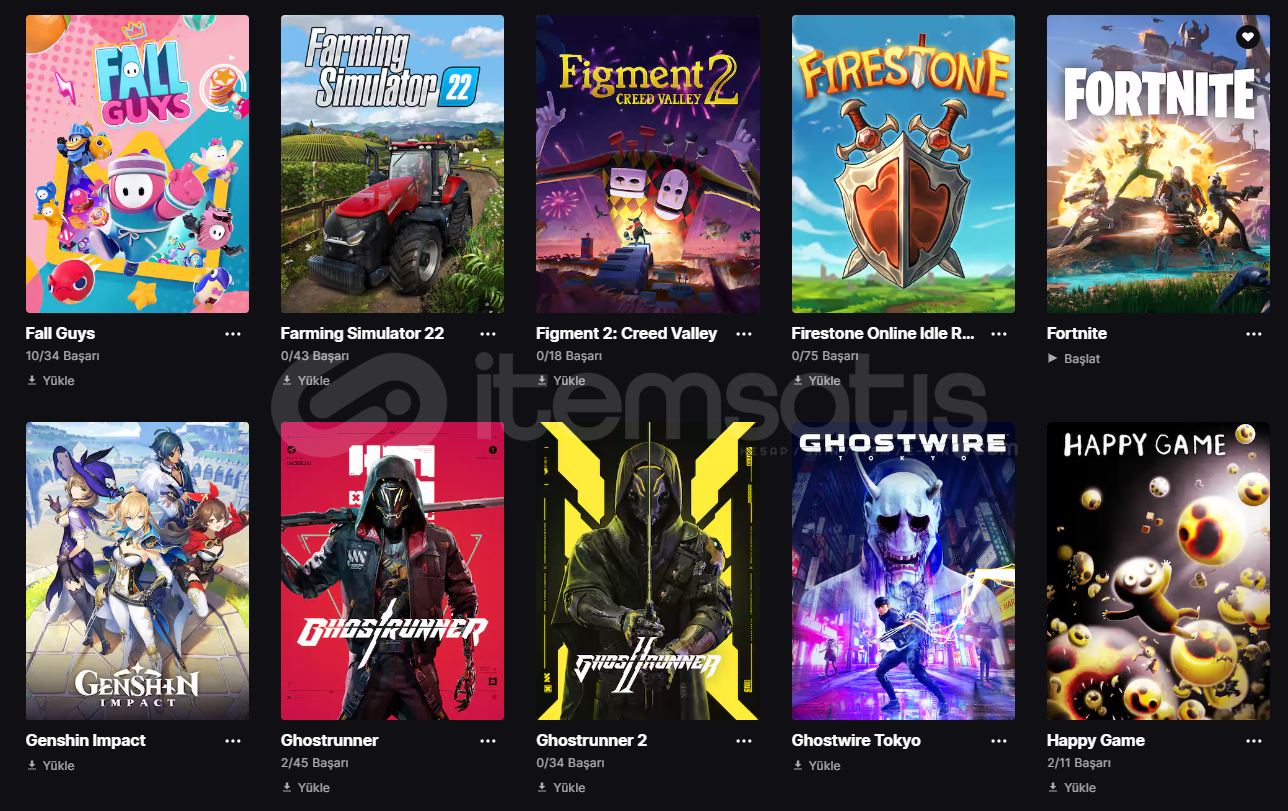This screenshot has height=811, width=1288.
Task: Open more options for Ghostwire Tokyo
Action: coord(999,741)
